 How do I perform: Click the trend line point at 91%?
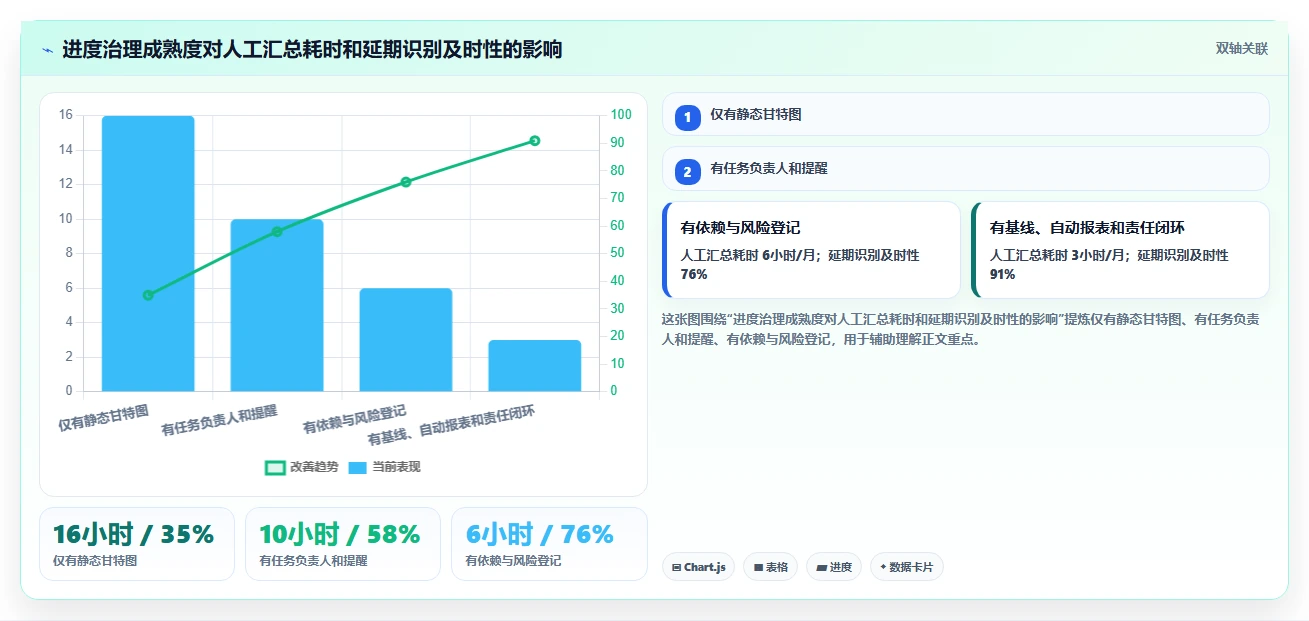point(535,141)
